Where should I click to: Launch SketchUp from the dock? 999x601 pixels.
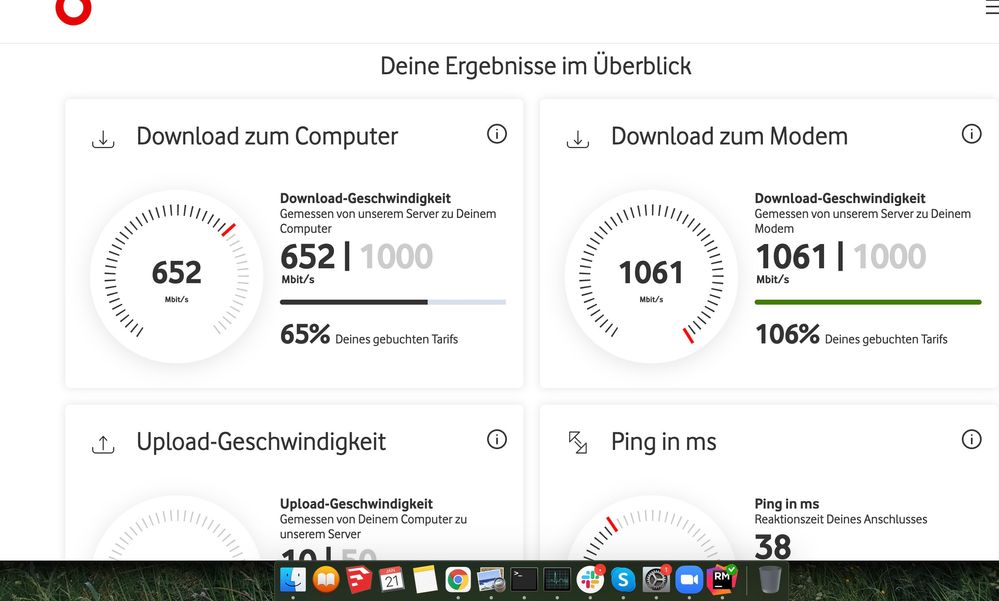[x=359, y=579]
